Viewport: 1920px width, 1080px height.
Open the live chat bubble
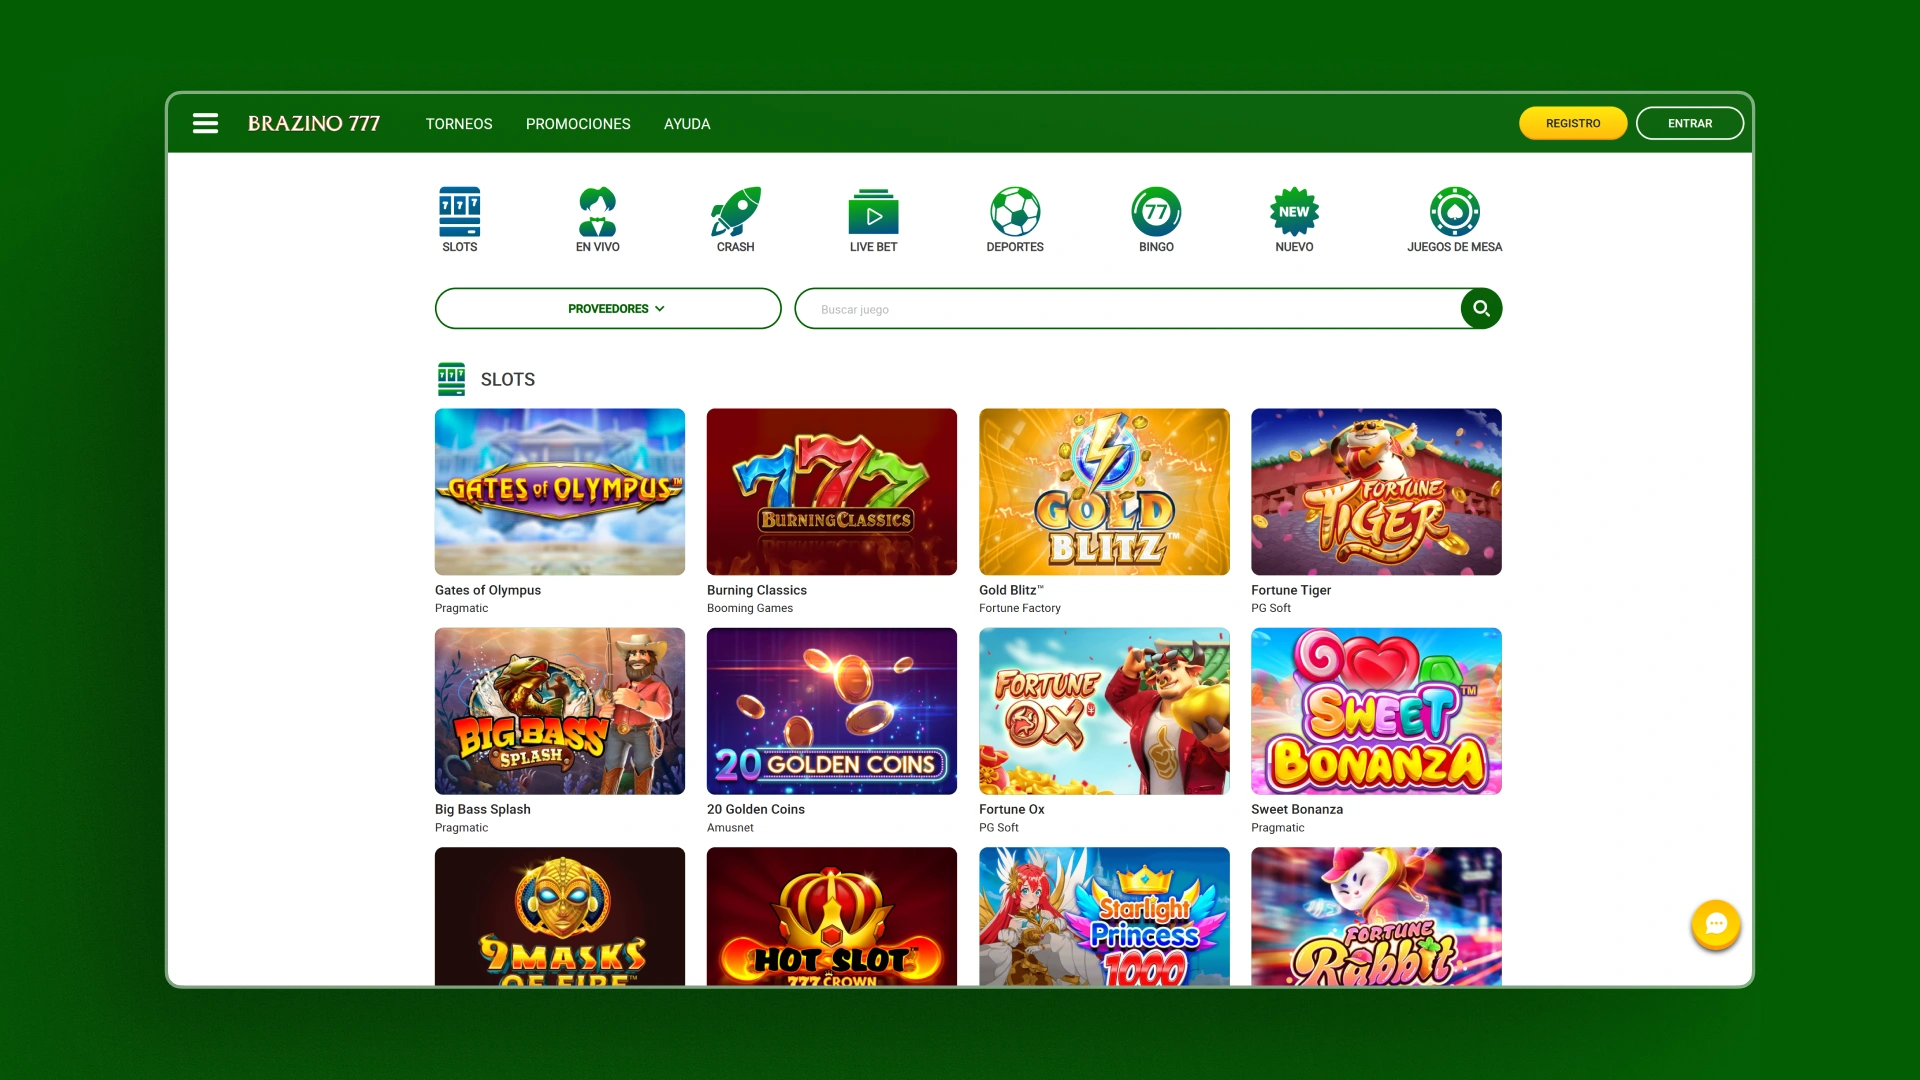pyautogui.click(x=1716, y=925)
